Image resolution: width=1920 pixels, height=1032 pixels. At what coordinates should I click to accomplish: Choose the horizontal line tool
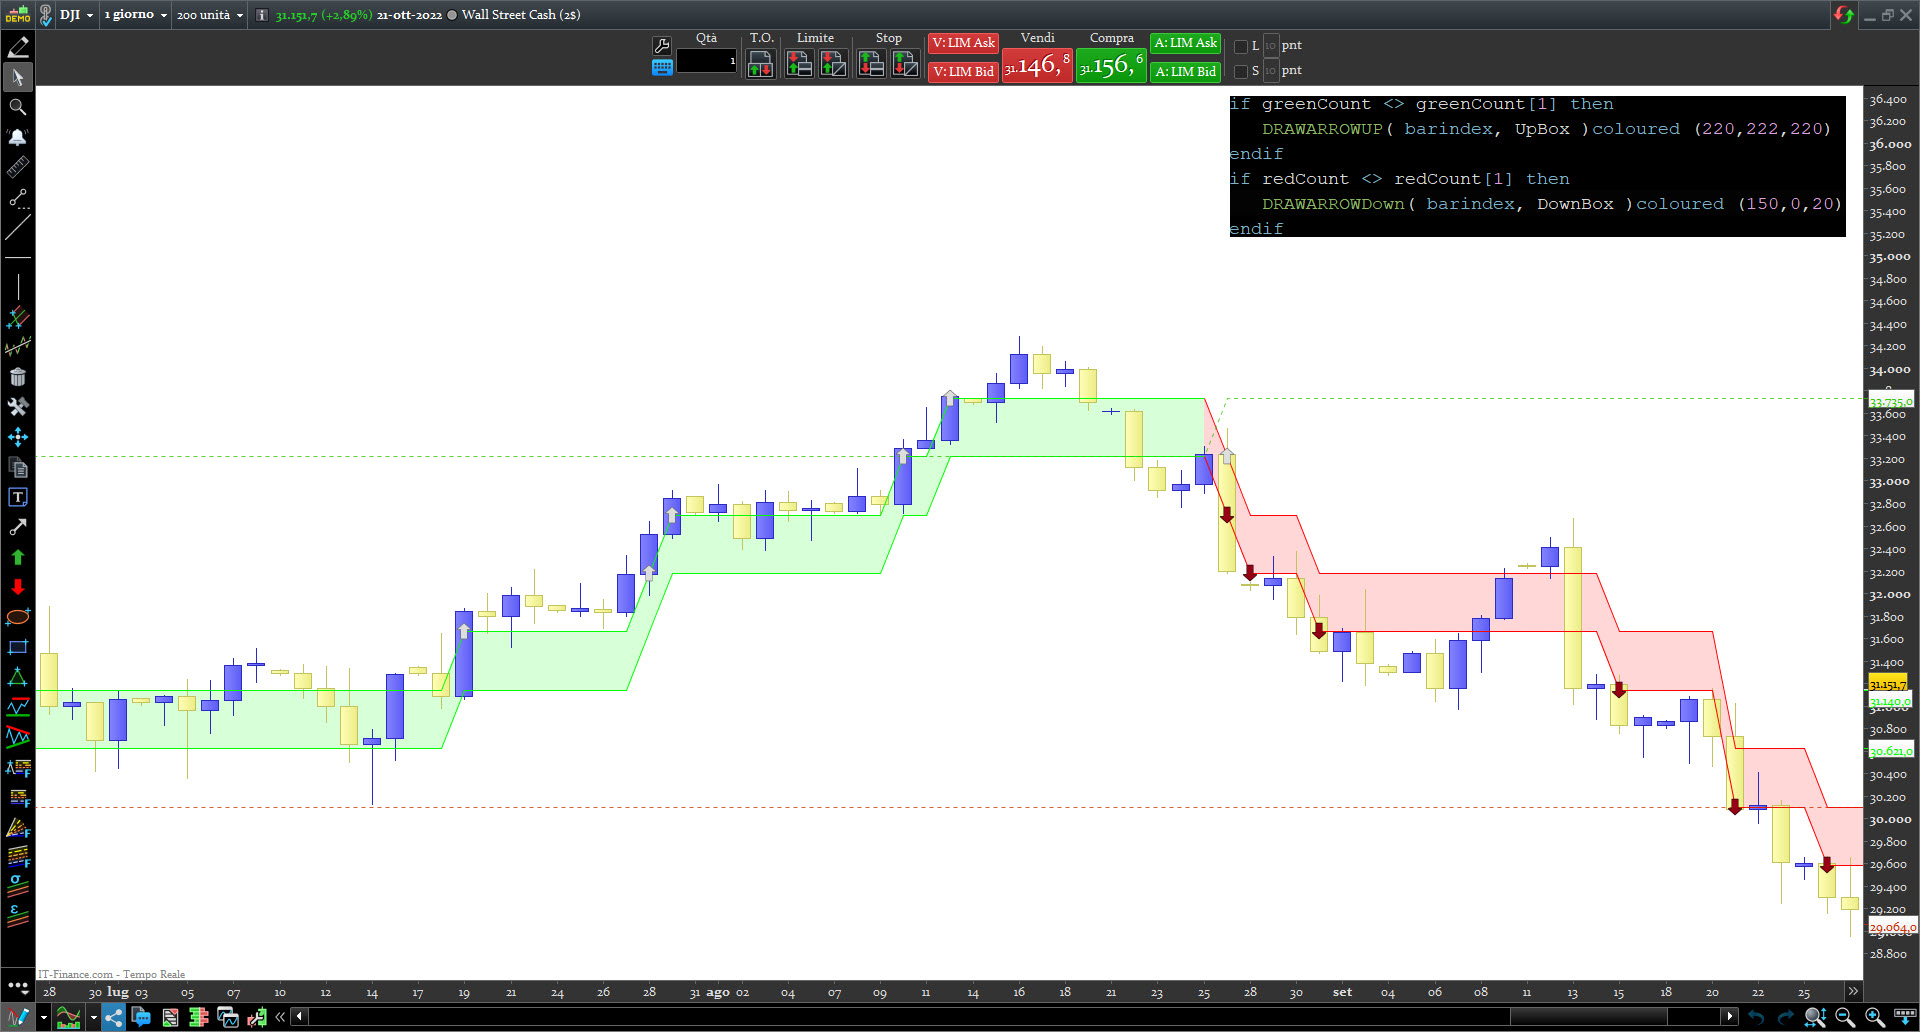(18, 257)
